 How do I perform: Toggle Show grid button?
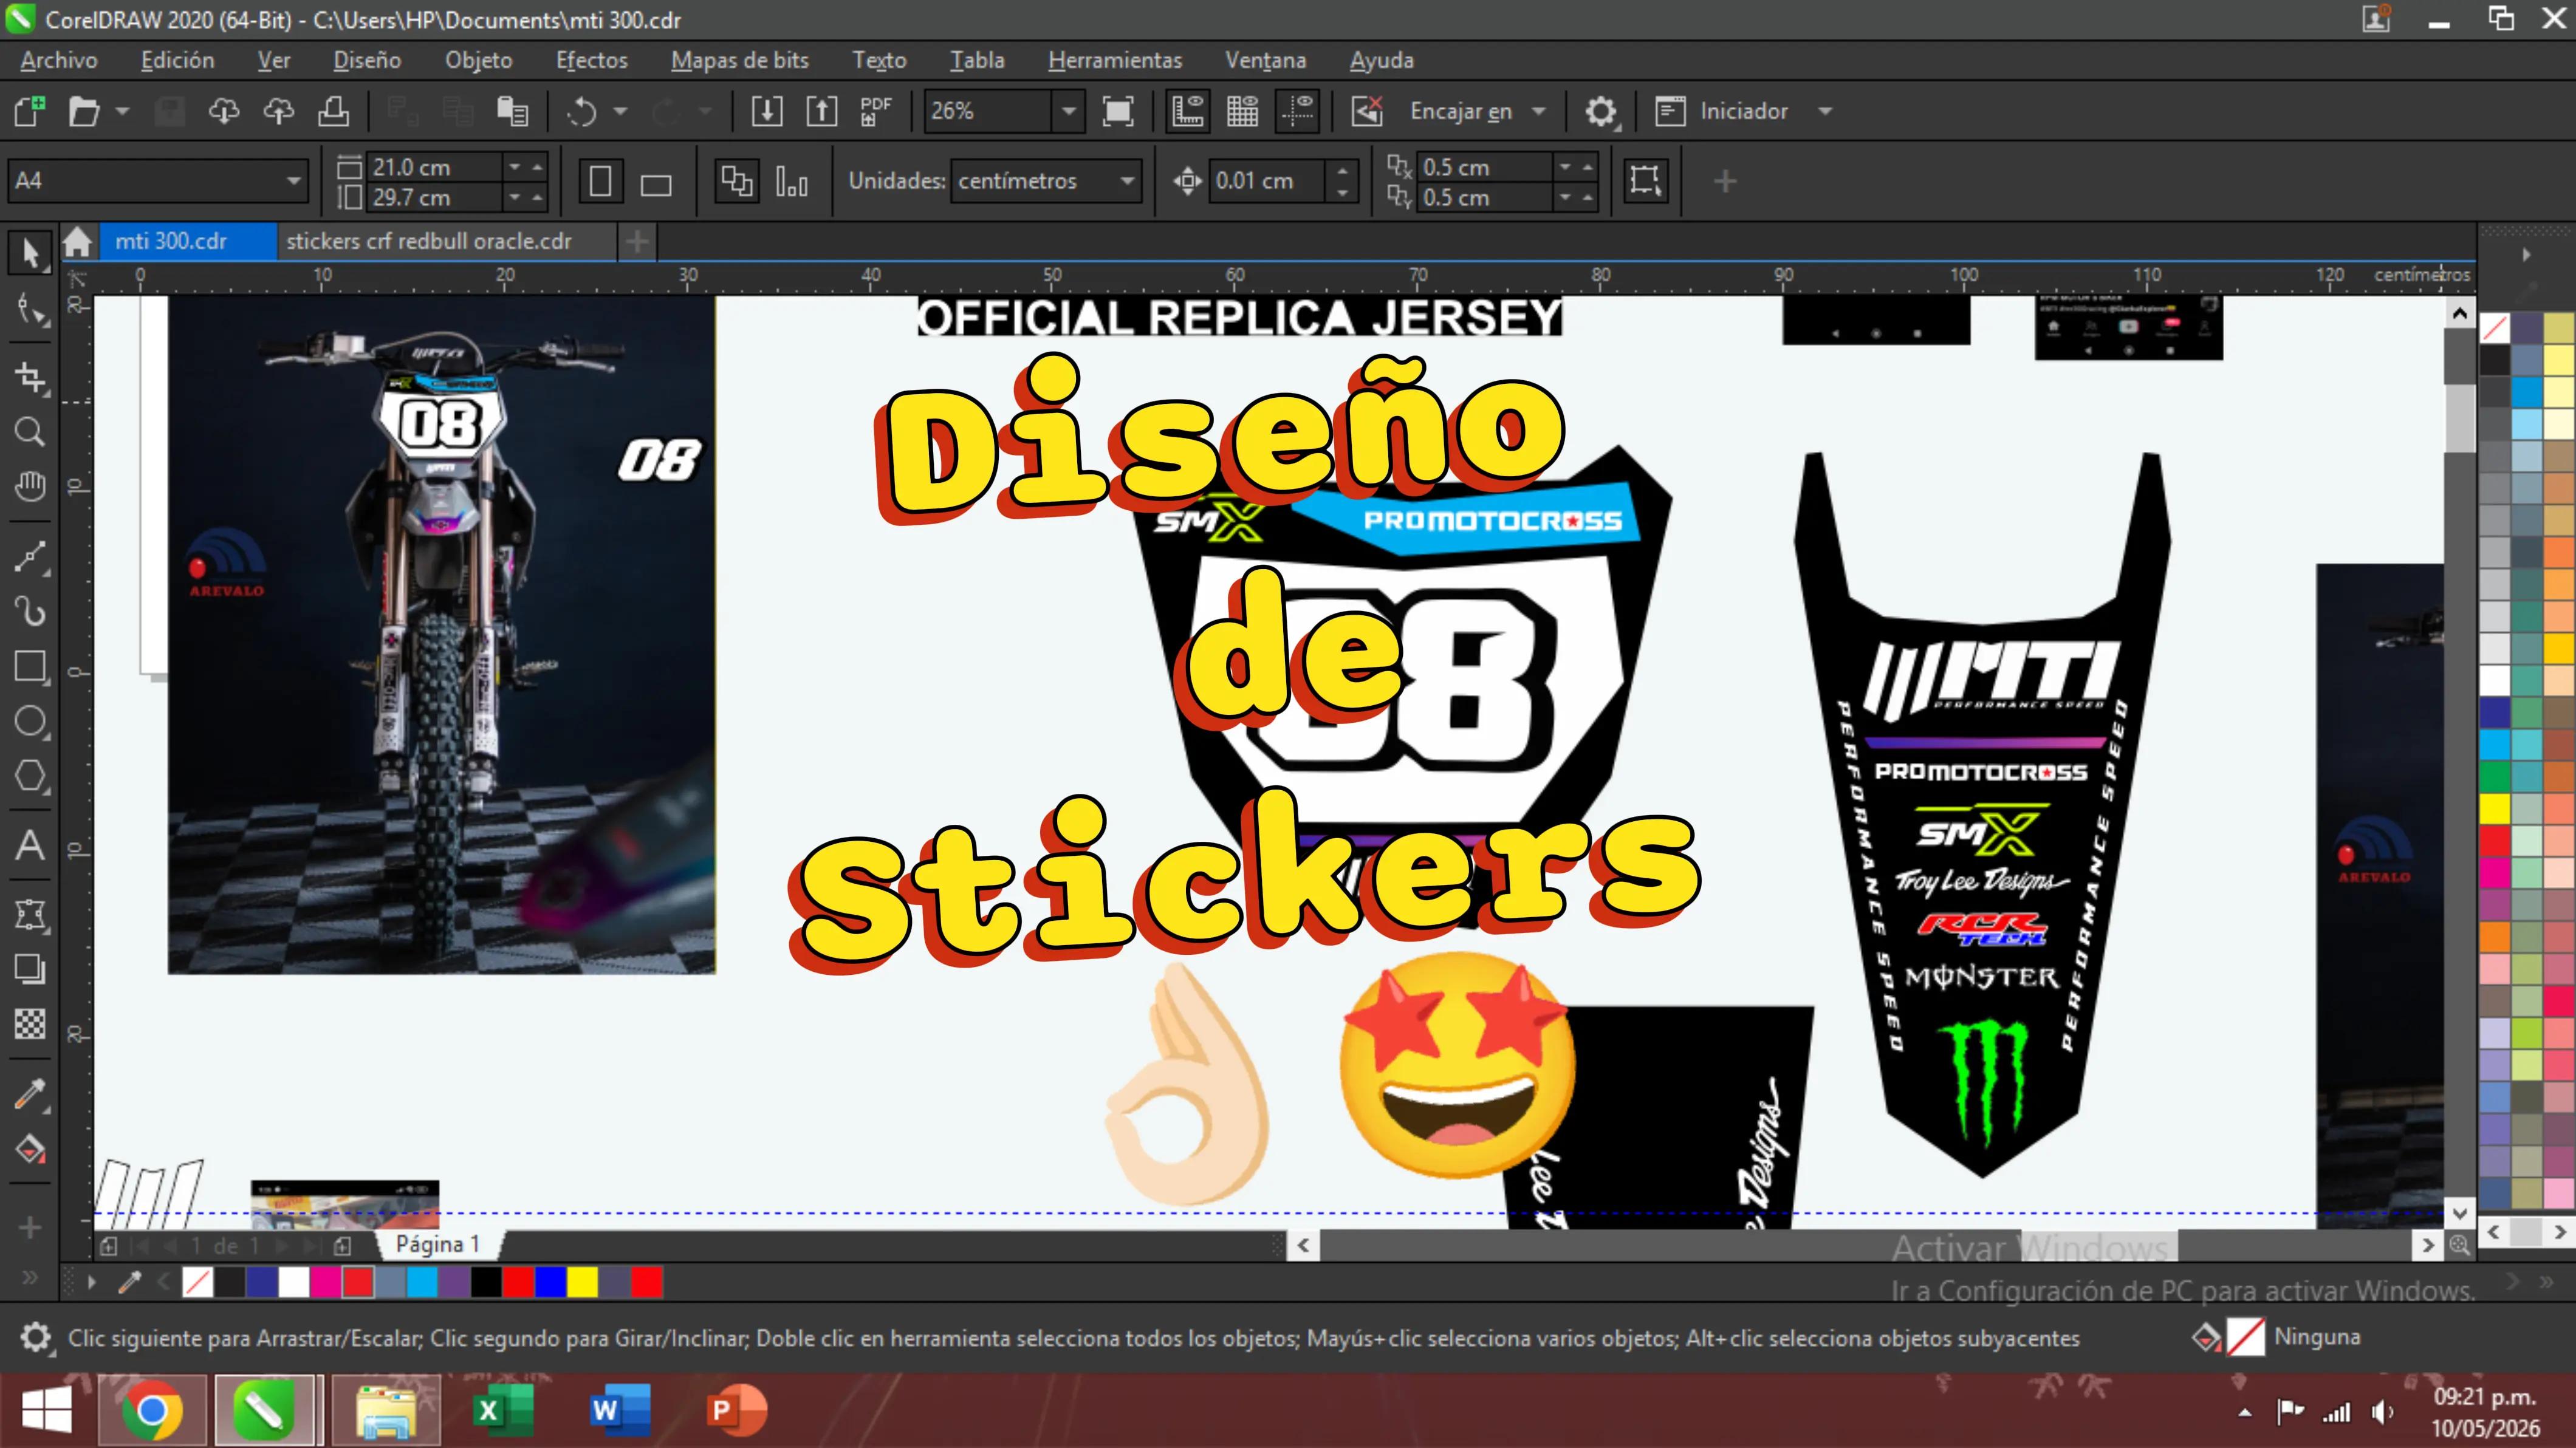(x=1242, y=111)
